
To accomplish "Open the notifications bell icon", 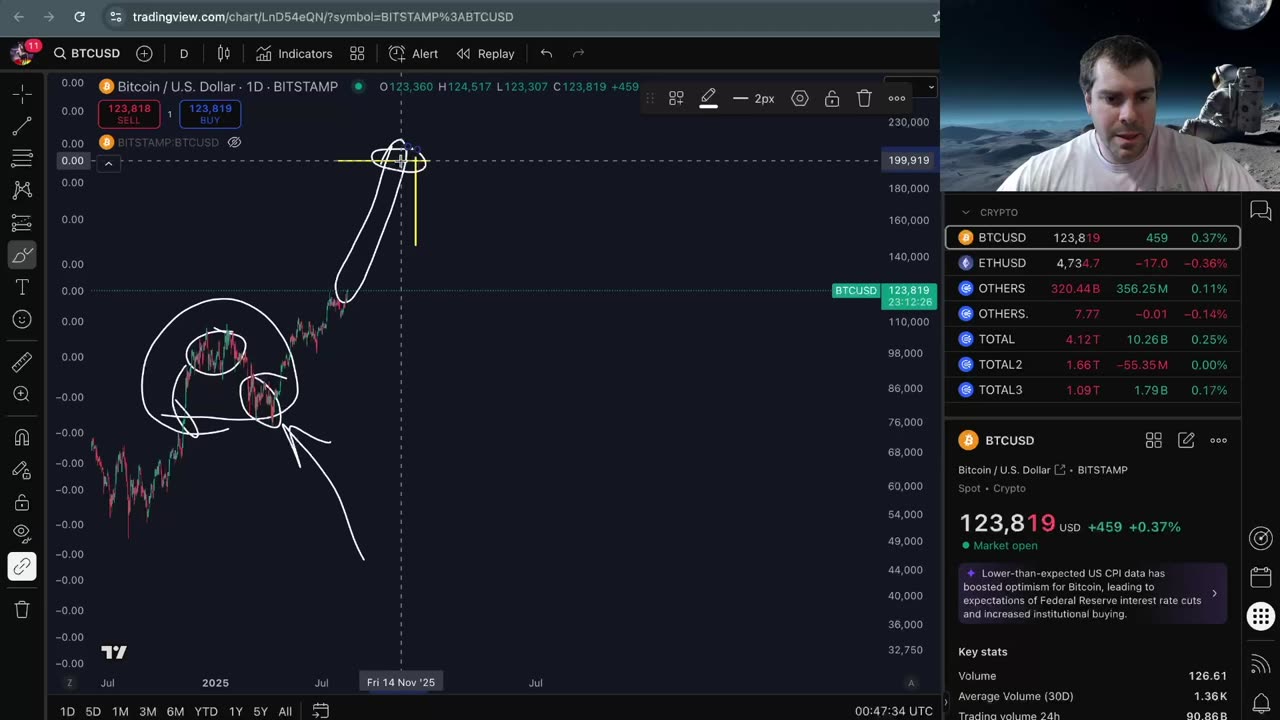I will (1261, 703).
